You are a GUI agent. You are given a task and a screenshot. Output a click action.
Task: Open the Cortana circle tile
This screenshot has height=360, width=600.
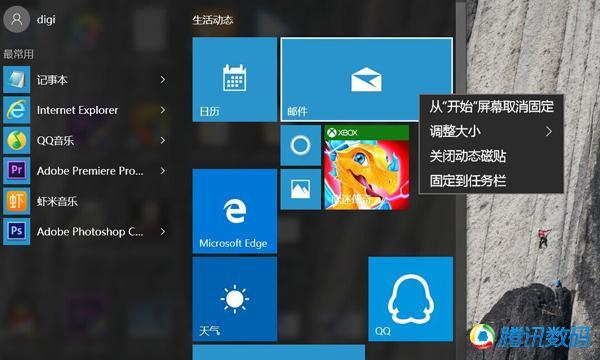point(300,145)
